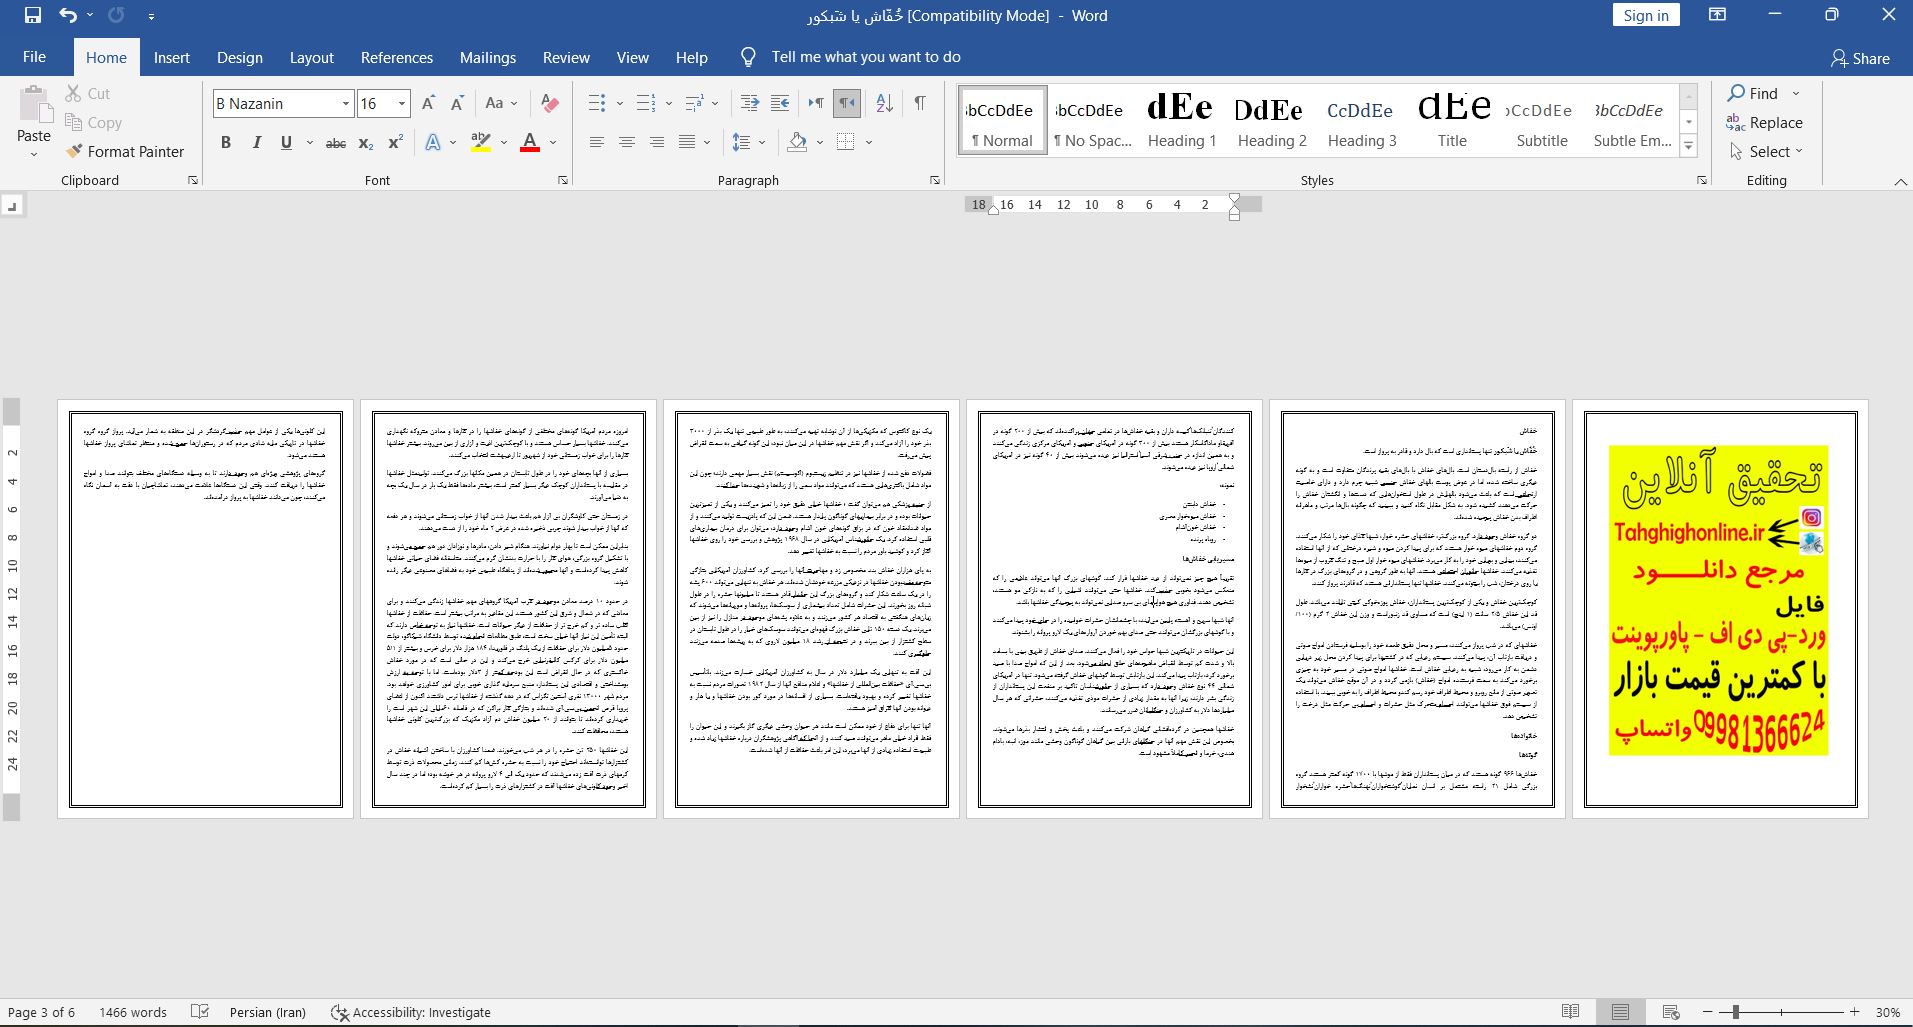Screen dimensions: 1913x1027
Task: Toggle underline formatting
Action: [x=286, y=143]
